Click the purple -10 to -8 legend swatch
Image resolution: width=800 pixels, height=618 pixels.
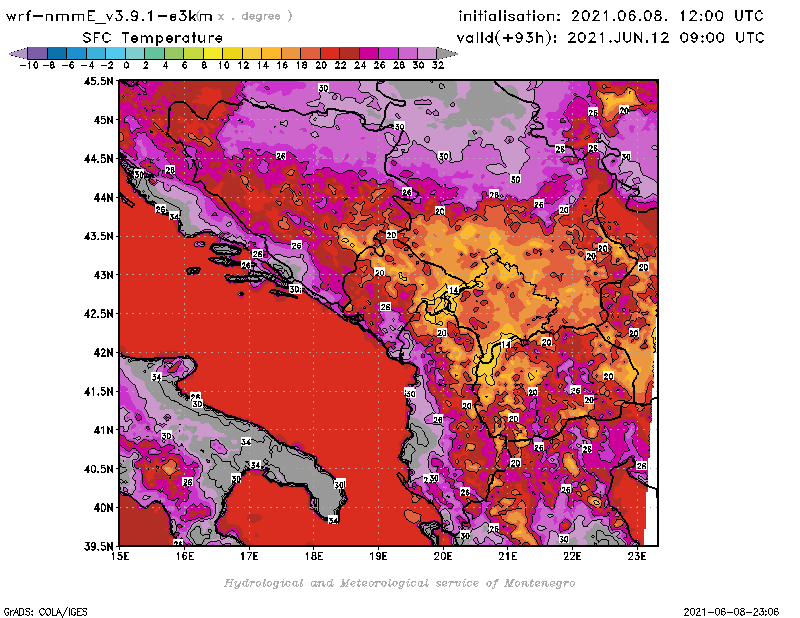pos(38,53)
